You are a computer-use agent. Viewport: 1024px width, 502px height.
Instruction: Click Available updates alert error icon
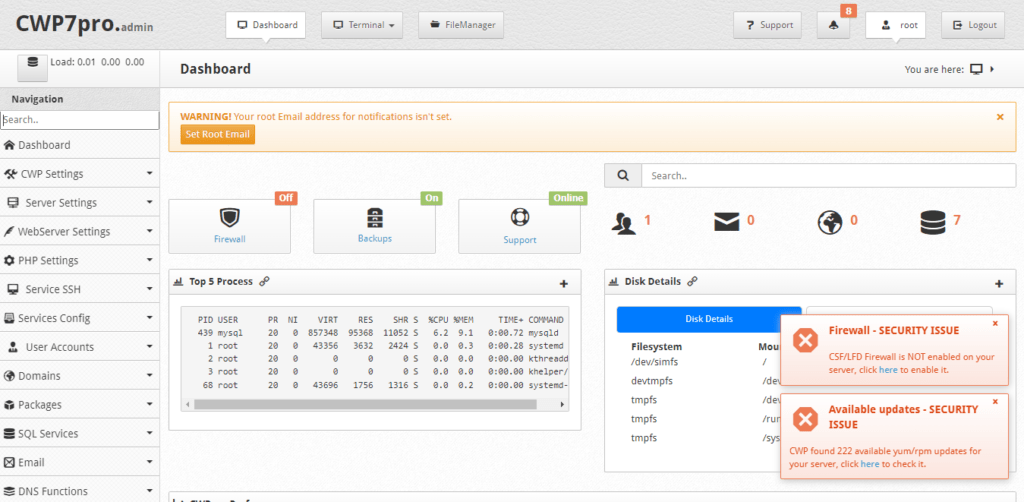click(x=805, y=419)
